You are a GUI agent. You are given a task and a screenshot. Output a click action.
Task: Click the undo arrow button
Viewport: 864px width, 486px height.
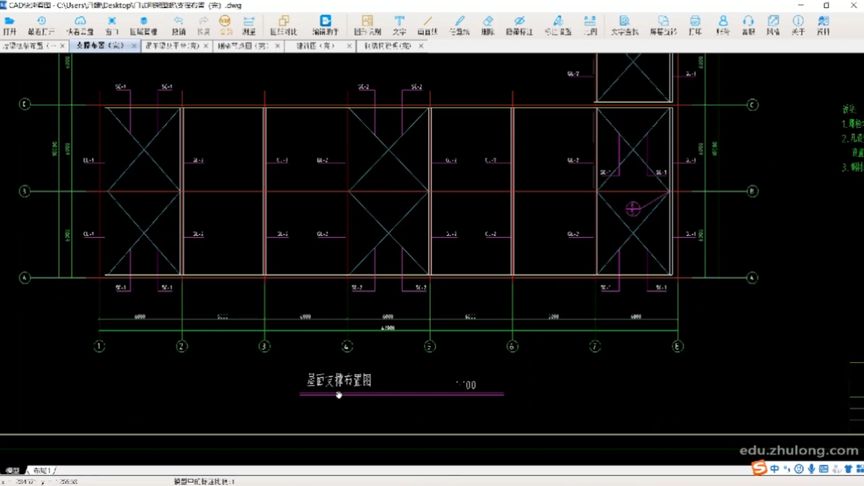(179, 25)
